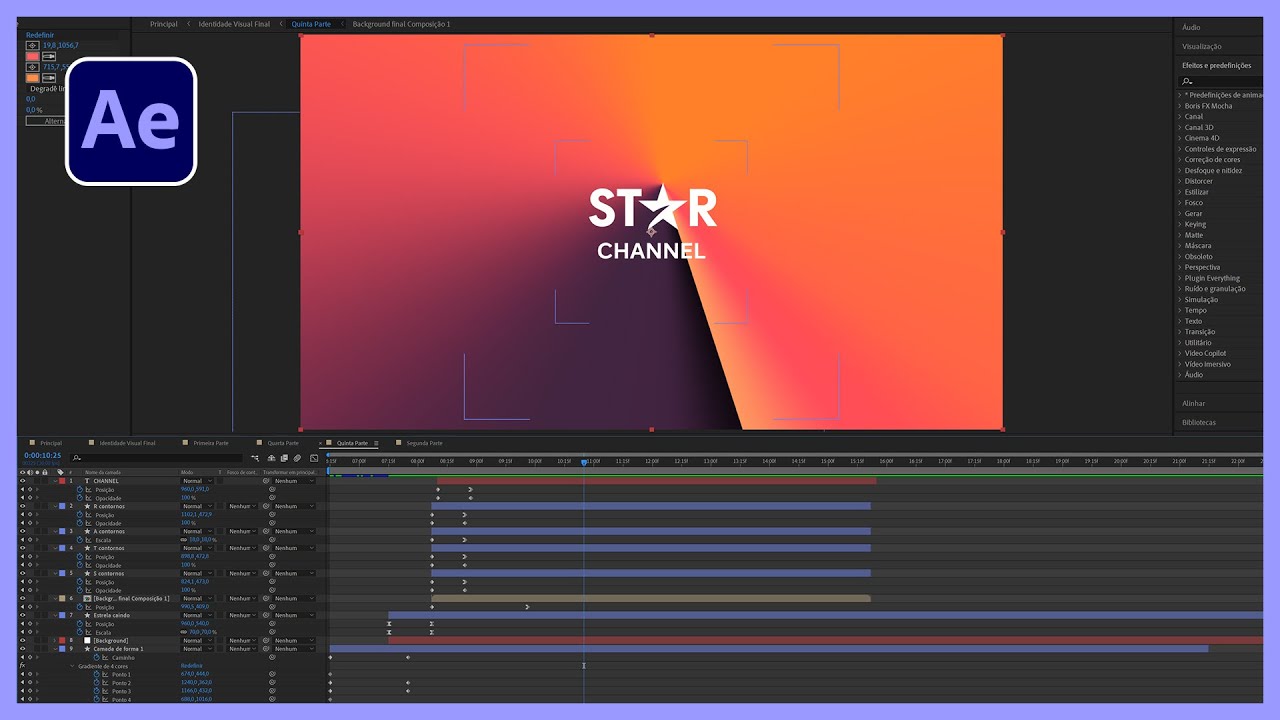Hide the Camada de forma 1 layer eye

coord(23,649)
